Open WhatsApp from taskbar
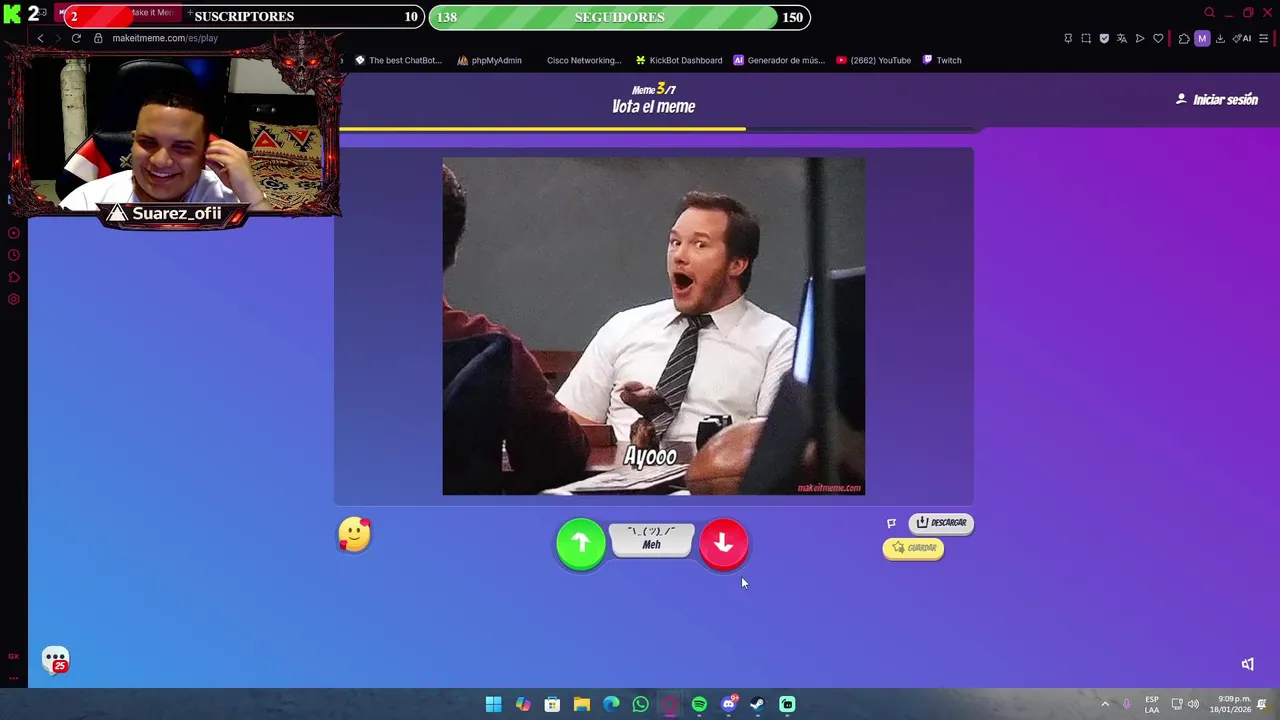1280x720 pixels. point(640,704)
